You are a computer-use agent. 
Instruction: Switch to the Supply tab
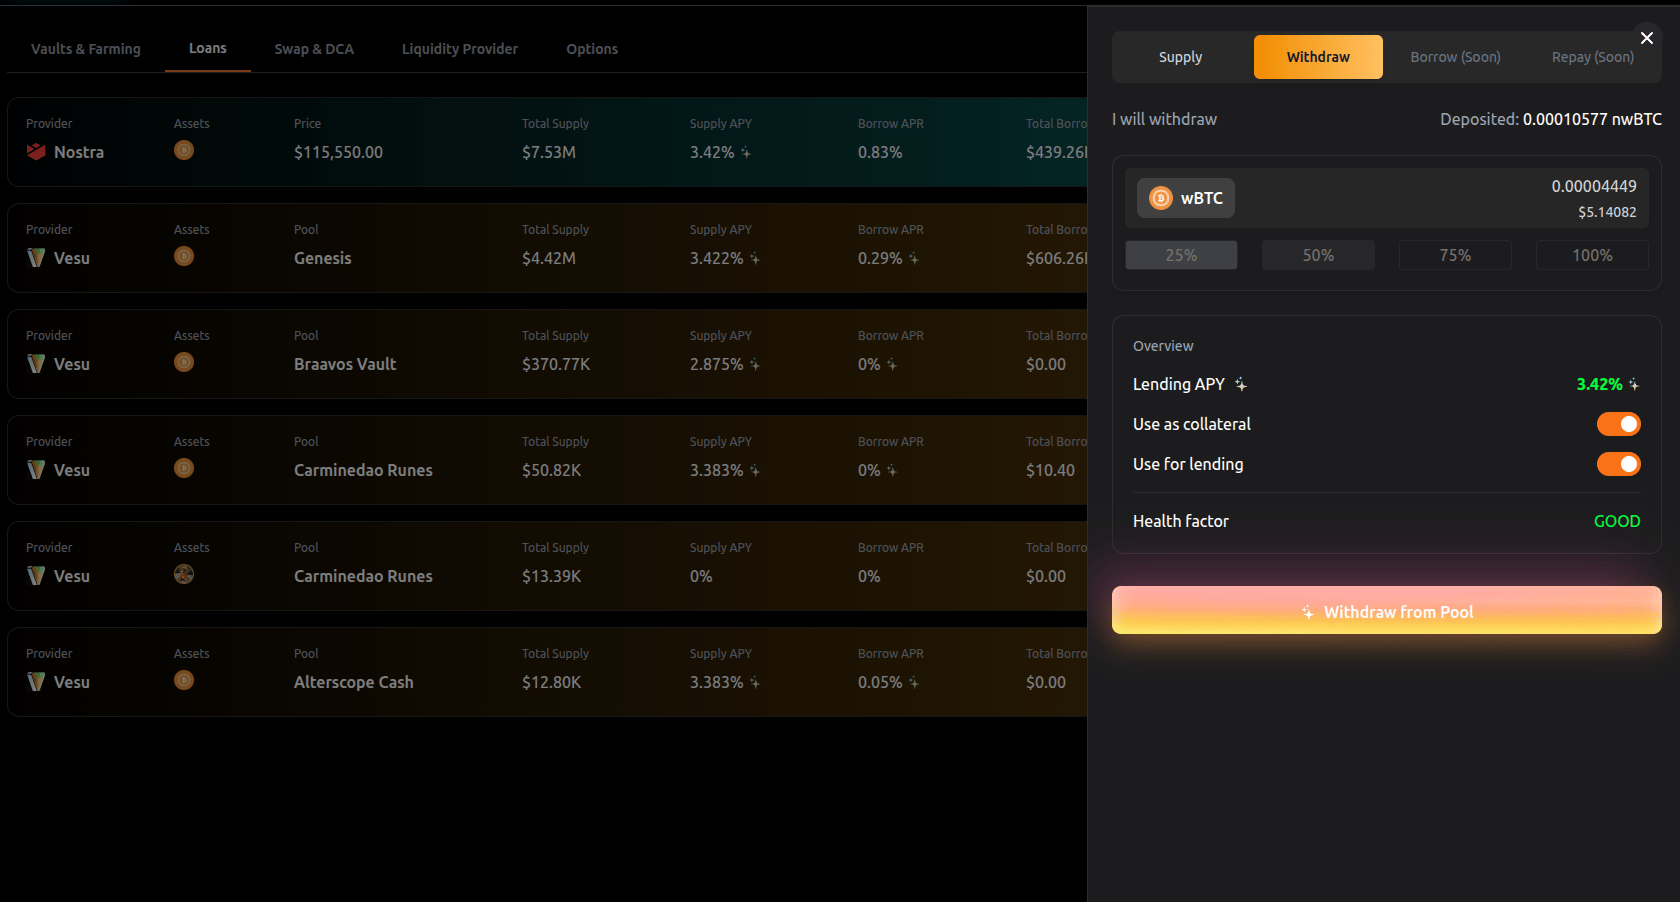pyautogui.click(x=1180, y=57)
